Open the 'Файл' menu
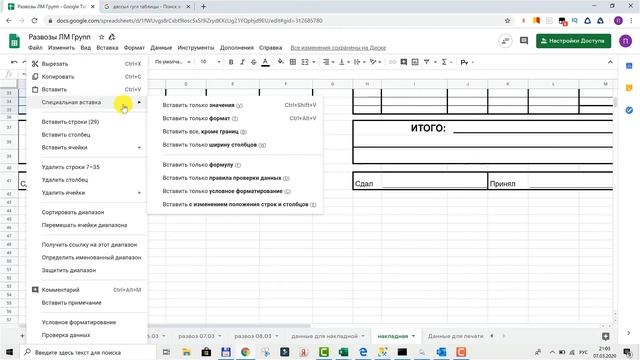This screenshot has height=360, width=640. tap(36, 48)
